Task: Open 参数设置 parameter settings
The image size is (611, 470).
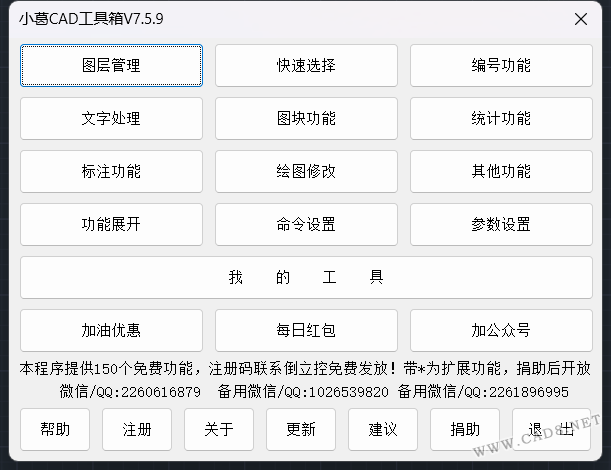Action: [x=501, y=224]
